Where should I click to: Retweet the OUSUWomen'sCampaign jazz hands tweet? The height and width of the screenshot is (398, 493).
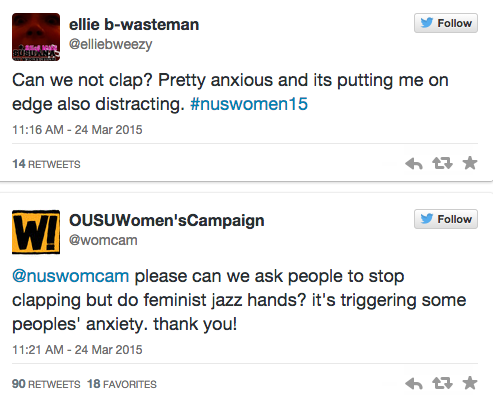tap(442, 383)
